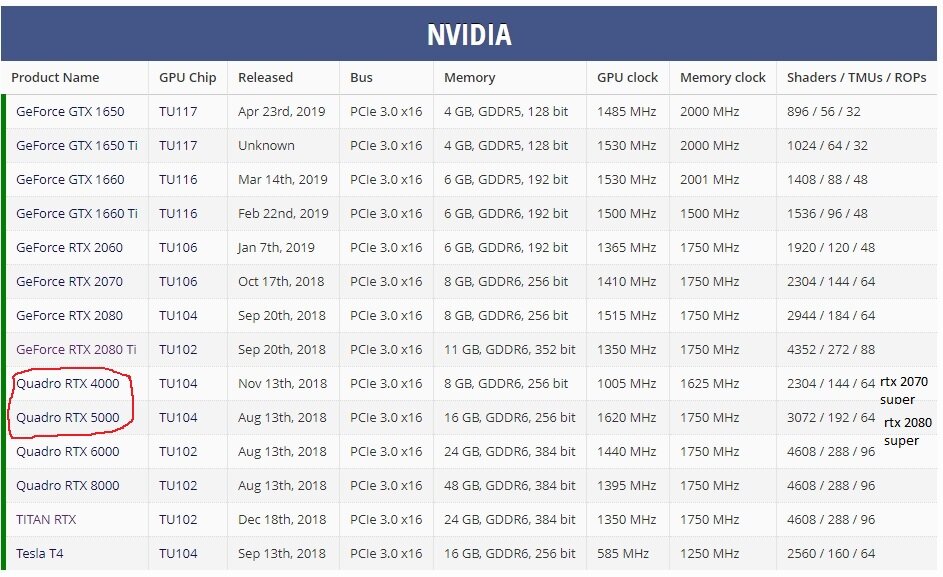This screenshot has width=943, height=577.
Task: Open the GeForce RTX 2080 Ti link
Action: [76, 350]
